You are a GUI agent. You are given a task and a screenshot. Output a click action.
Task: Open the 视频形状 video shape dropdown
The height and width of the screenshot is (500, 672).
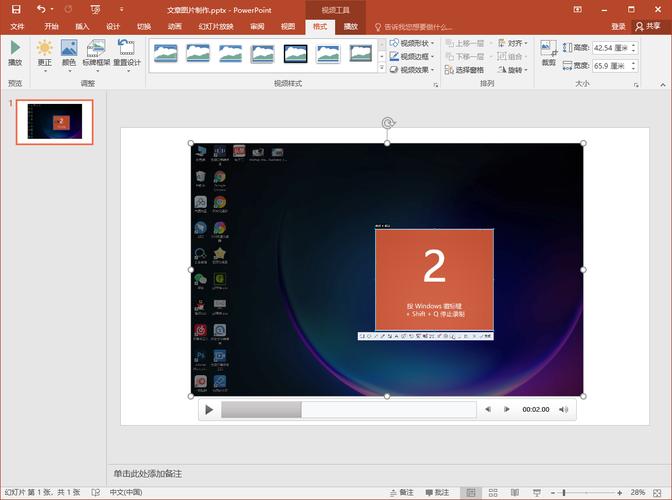[412, 43]
